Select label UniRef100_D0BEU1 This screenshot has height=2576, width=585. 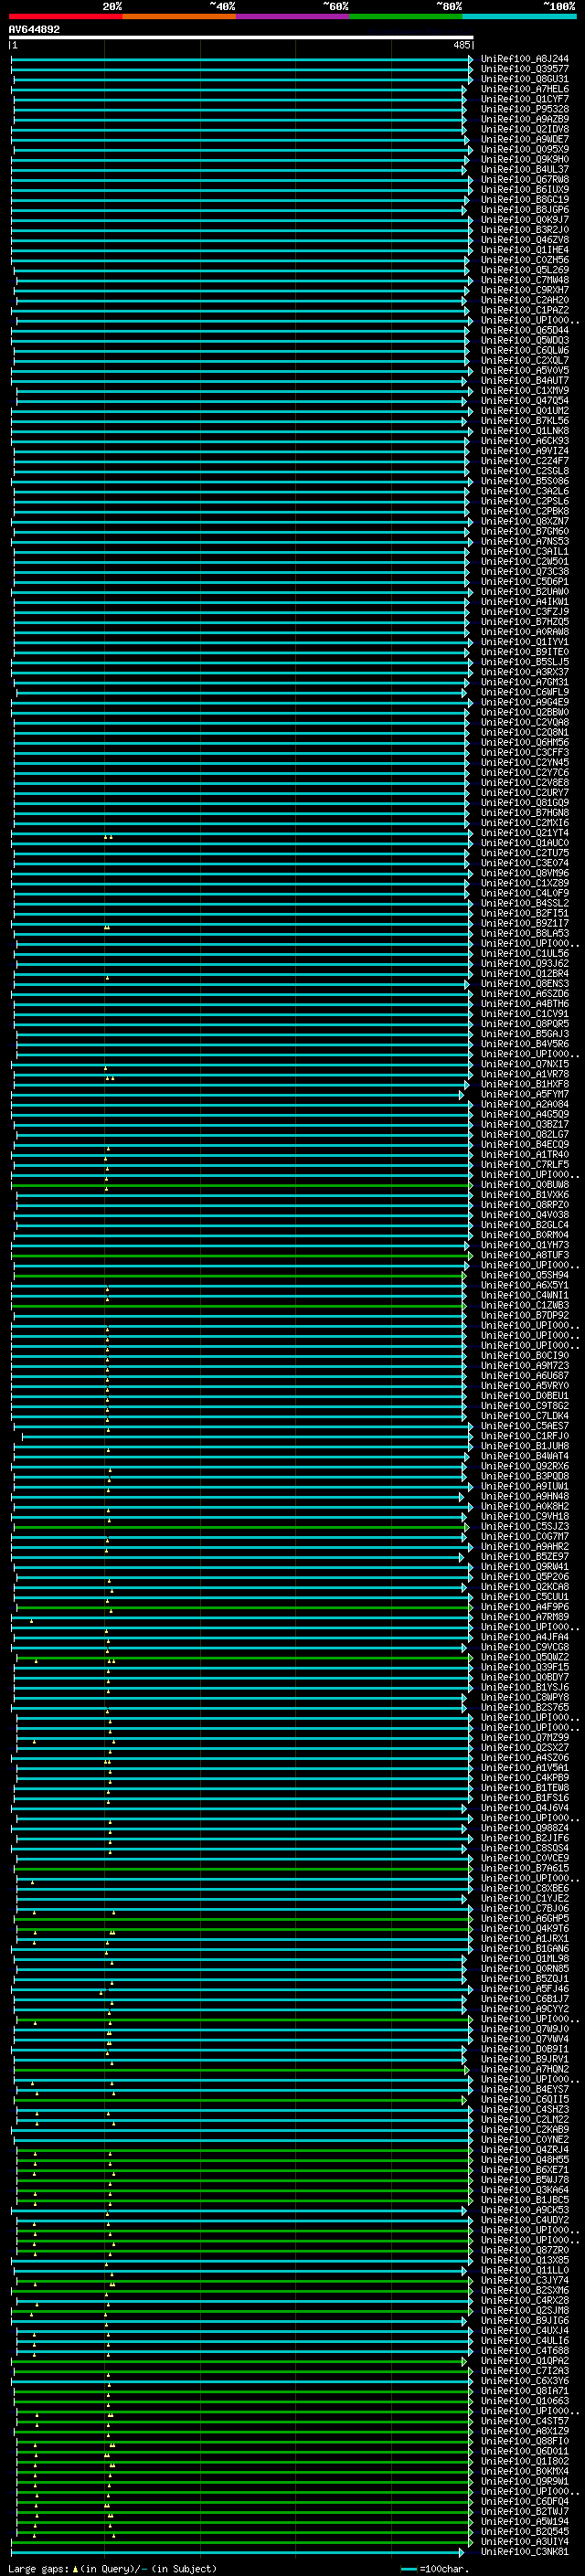pos(524,1396)
